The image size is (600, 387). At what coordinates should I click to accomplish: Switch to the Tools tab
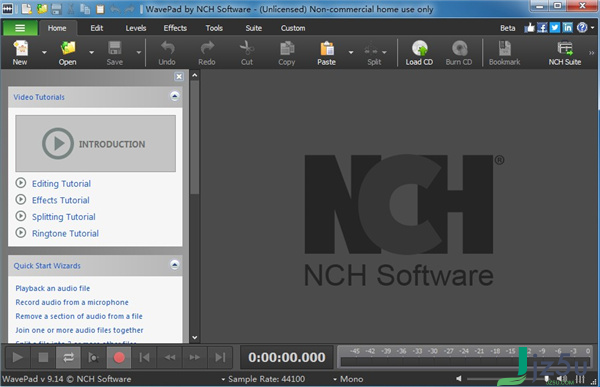point(214,28)
